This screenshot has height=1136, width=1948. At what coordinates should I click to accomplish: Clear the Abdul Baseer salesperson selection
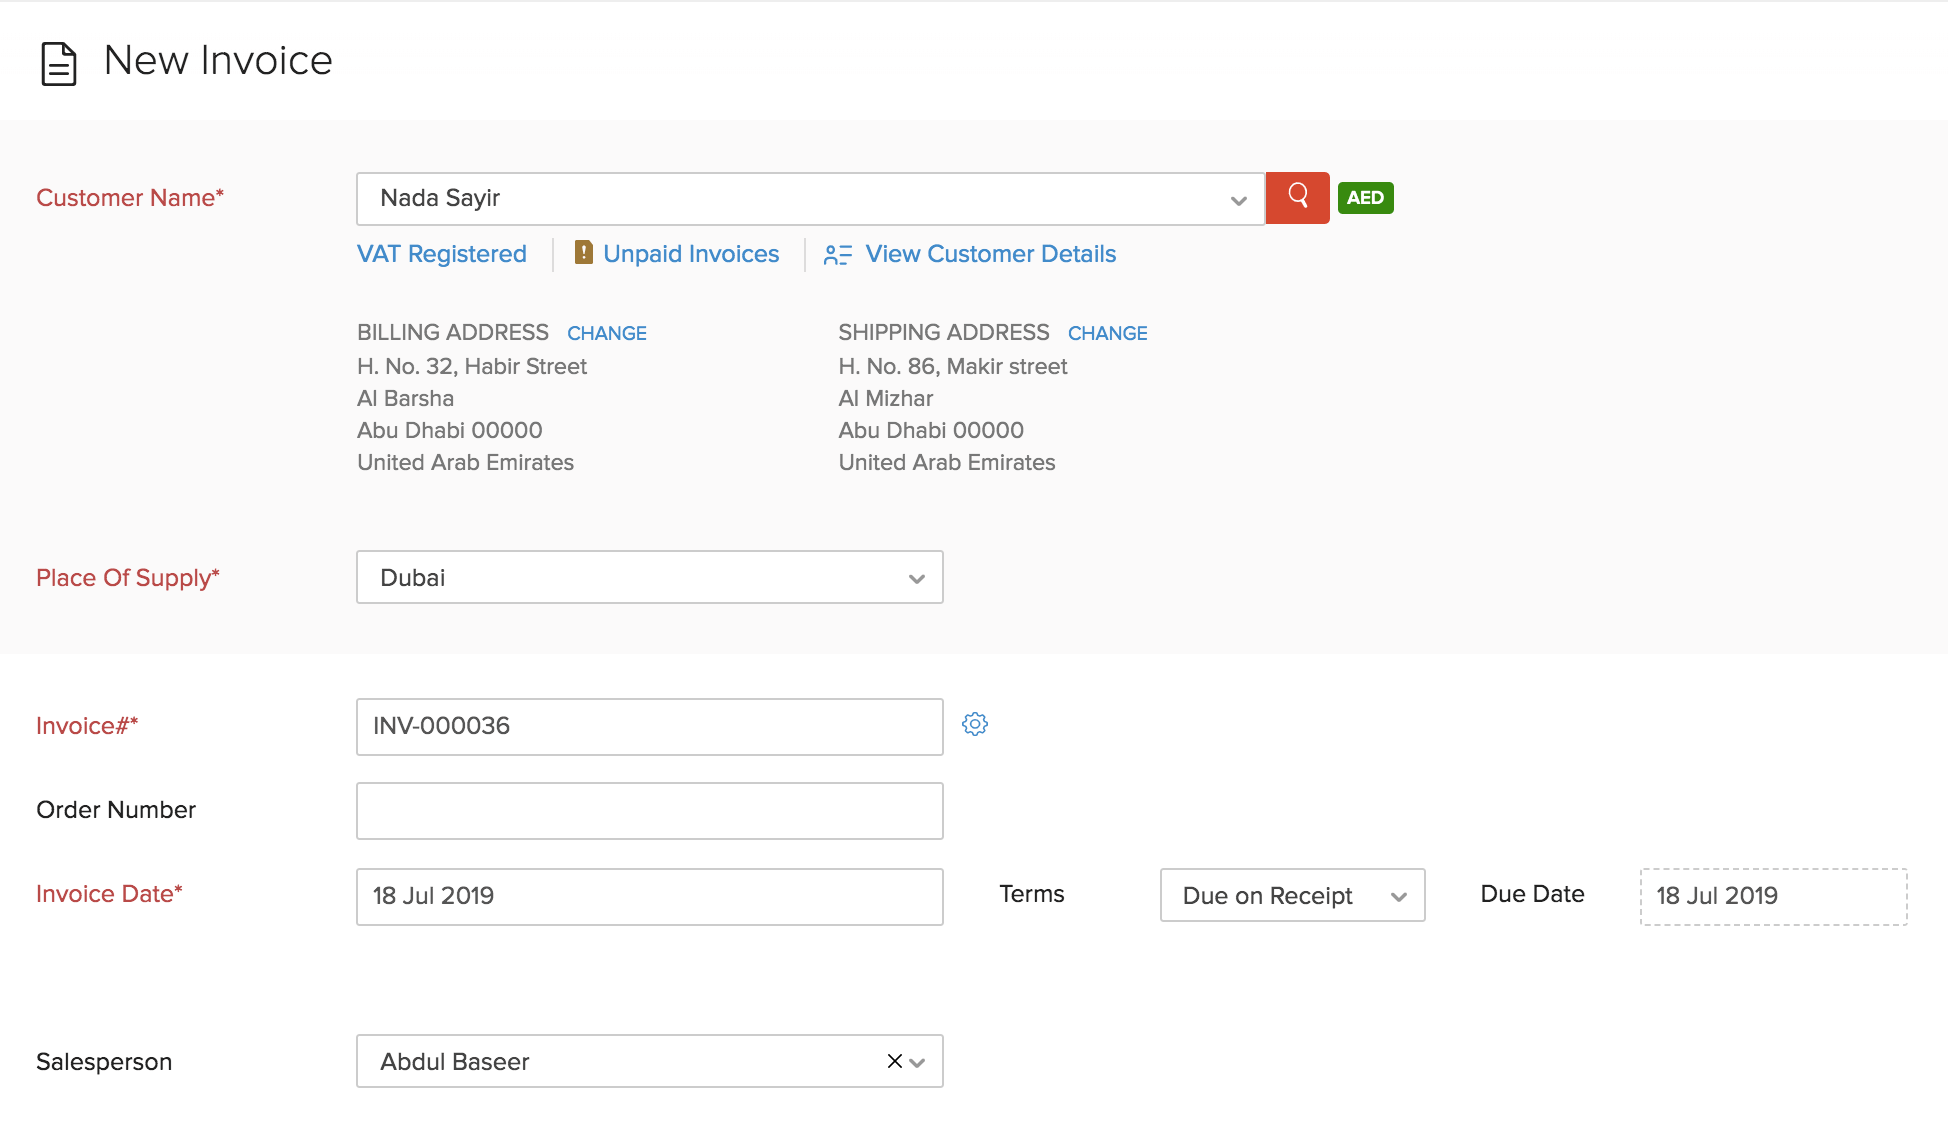click(894, 1061)
